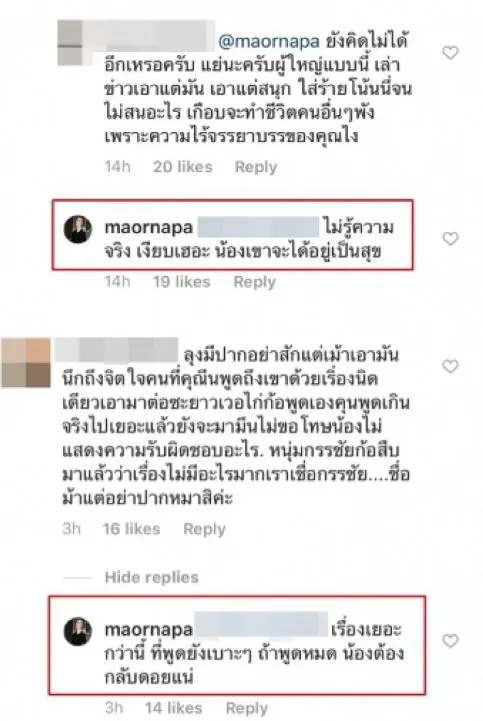The width and height of the screenshot is (483, 721).
Task: Like maornapa's reply with 14 likes
Action: (450, 641)
